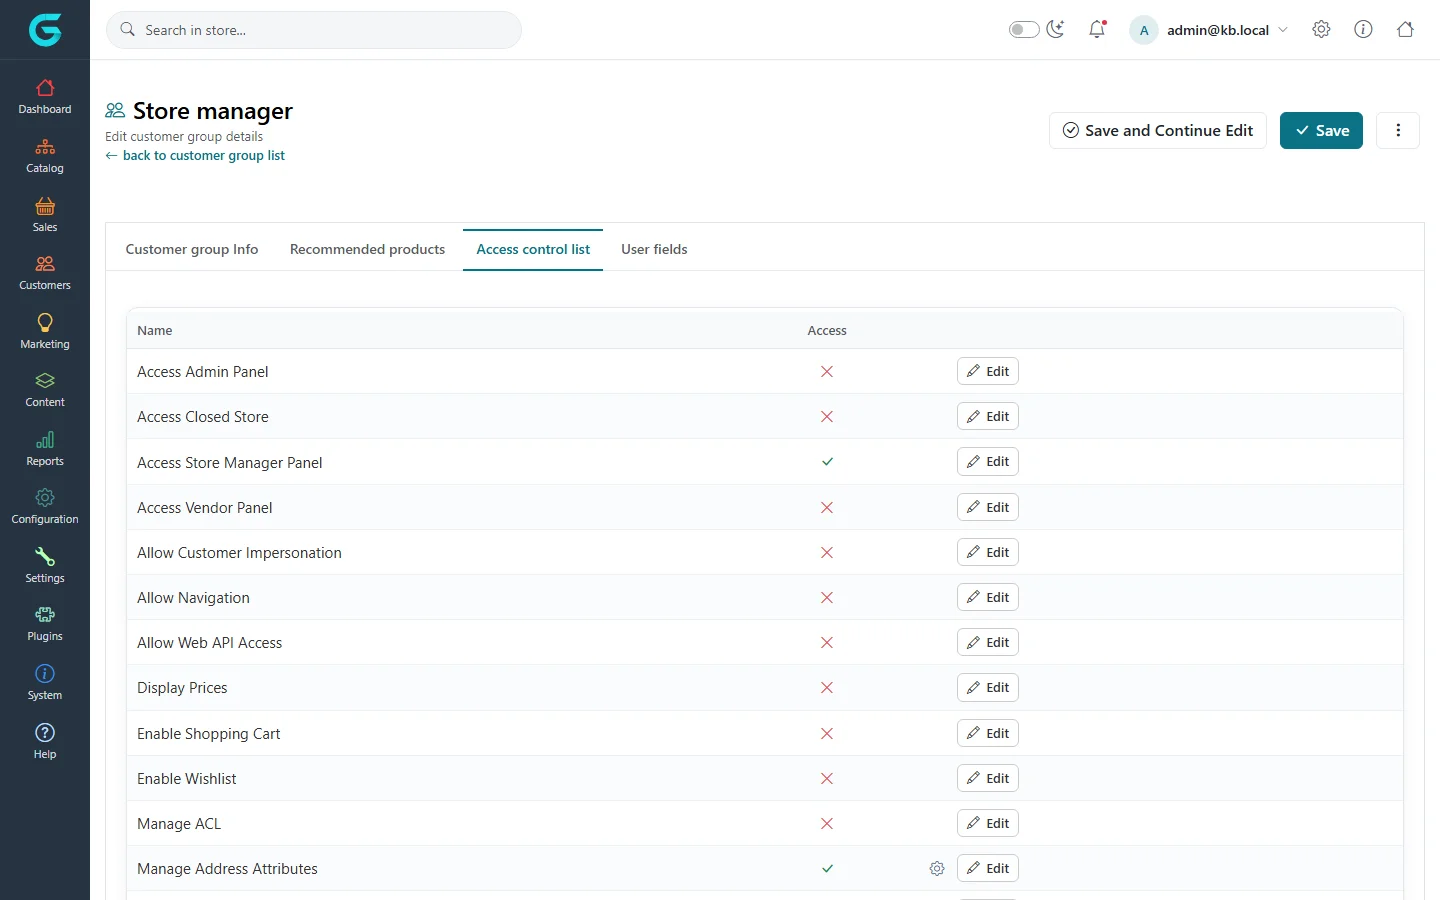This screenshot has height=900, width=1440.
Task: Click Save and Continue Edit button
Action: point(1158,130)
